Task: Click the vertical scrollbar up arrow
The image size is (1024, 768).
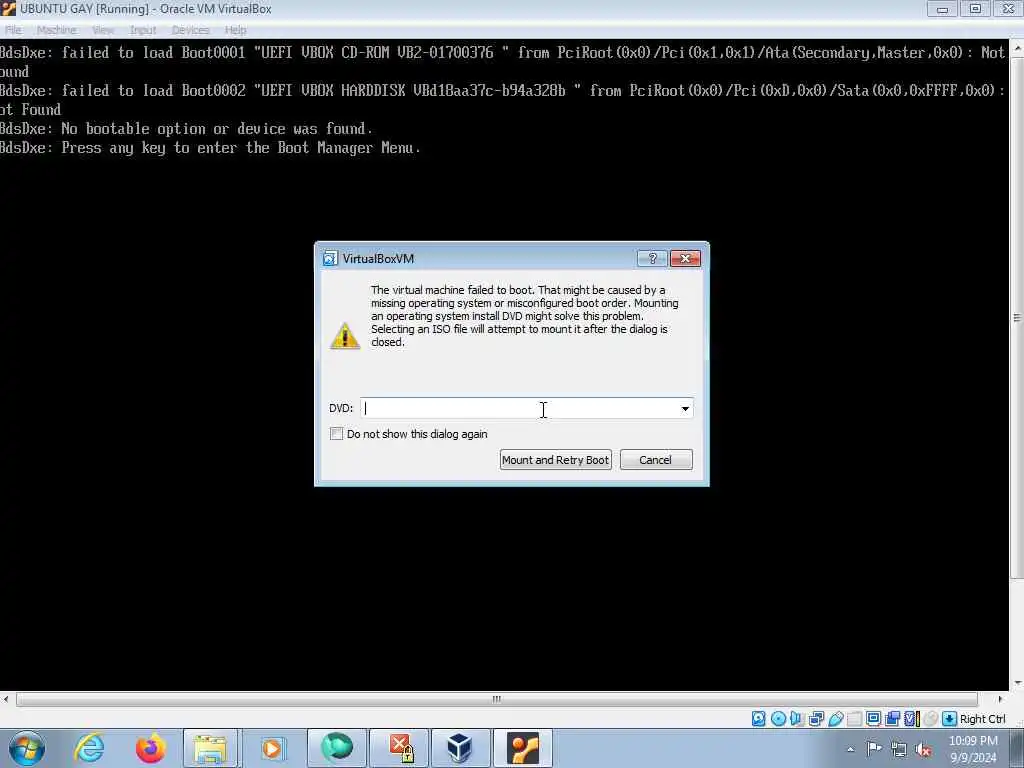Action: (1017, 48)
